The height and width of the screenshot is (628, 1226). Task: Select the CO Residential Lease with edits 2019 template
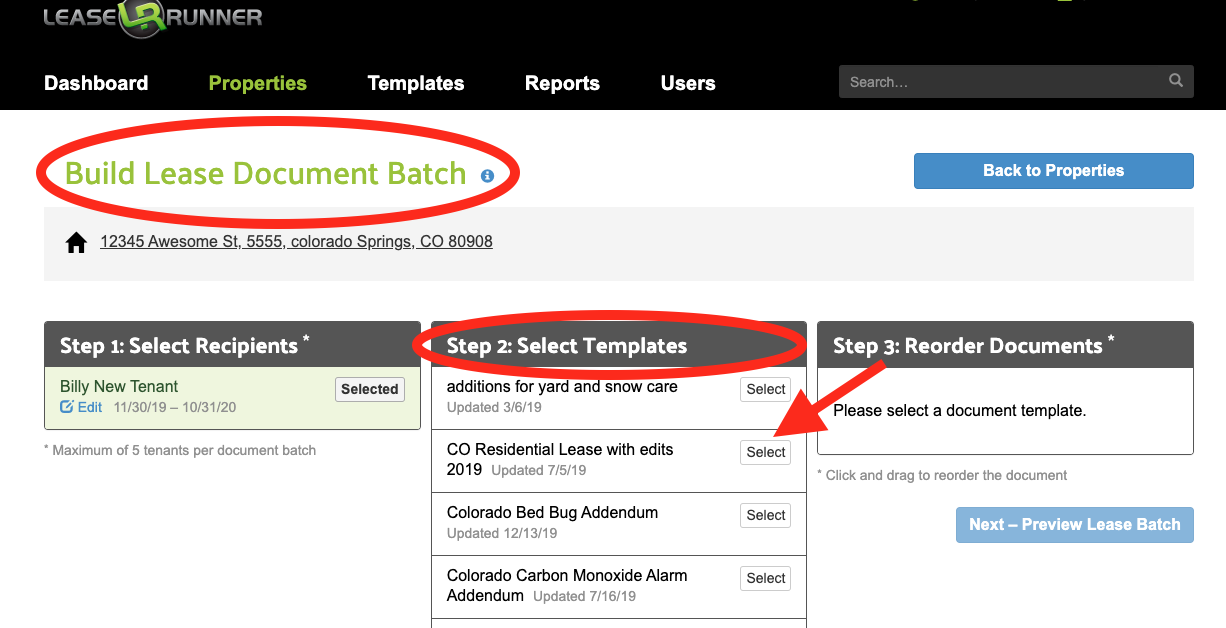pyautogui.click(x=765, y=452)
